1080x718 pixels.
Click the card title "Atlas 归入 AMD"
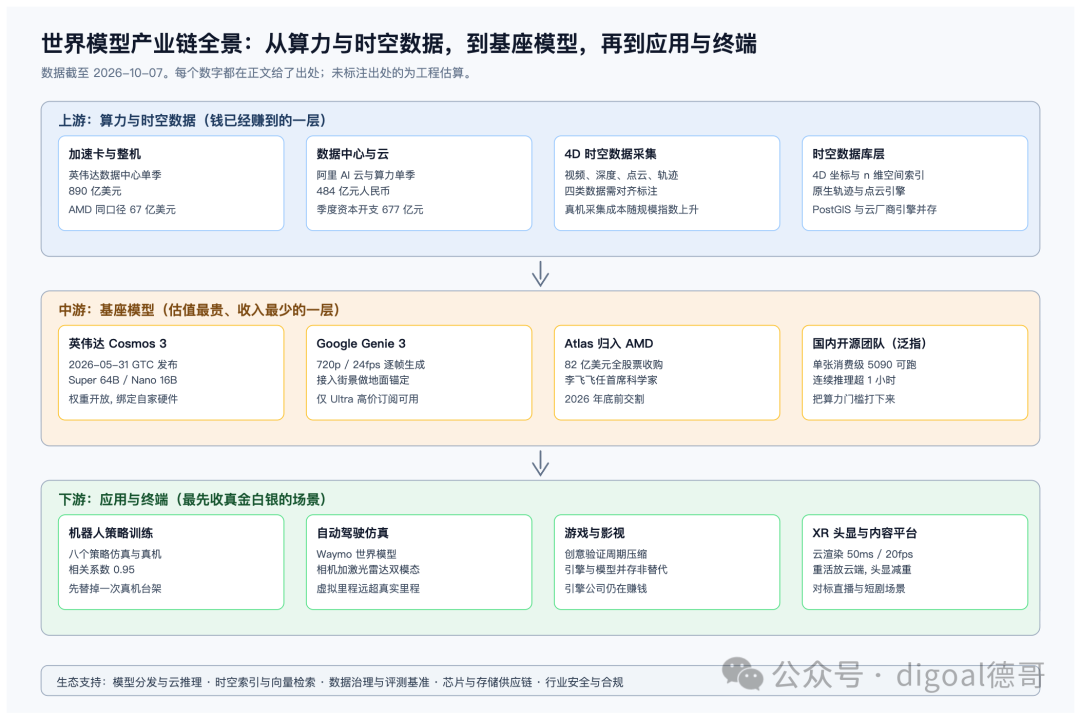pyautogui.click(x=609, y=343)
